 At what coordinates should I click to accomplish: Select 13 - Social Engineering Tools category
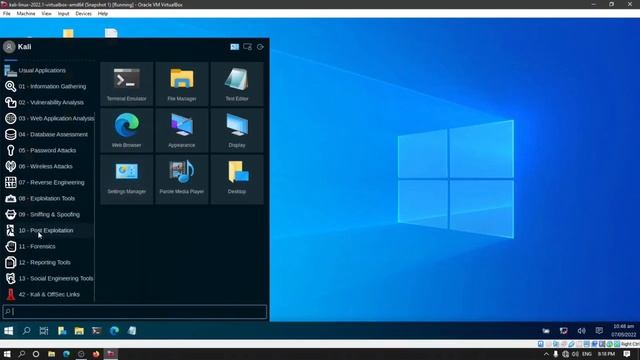point(48,278)
